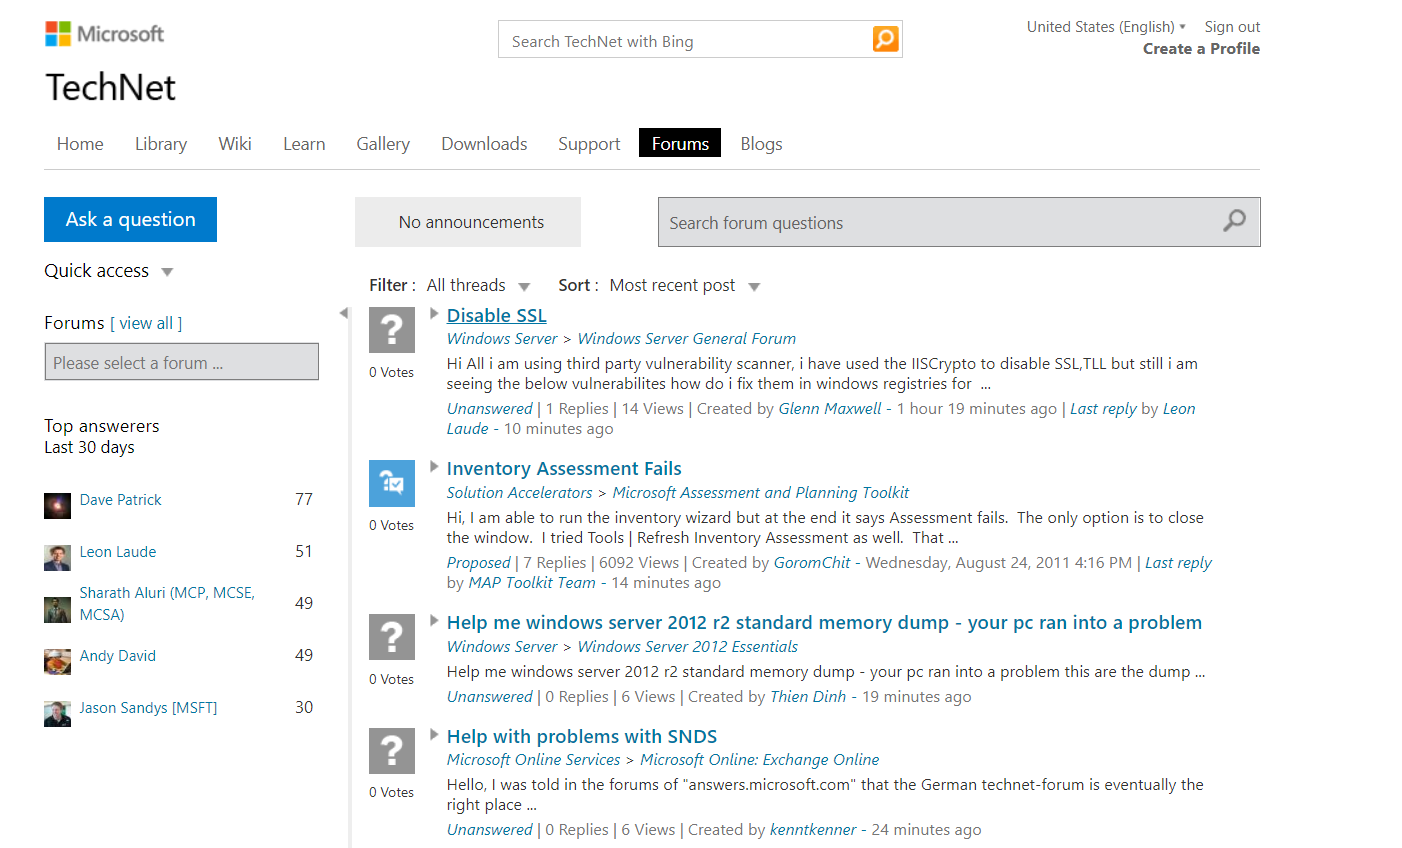Click the Bing search button icon
1402x848 pixels.
click(886, 39)
